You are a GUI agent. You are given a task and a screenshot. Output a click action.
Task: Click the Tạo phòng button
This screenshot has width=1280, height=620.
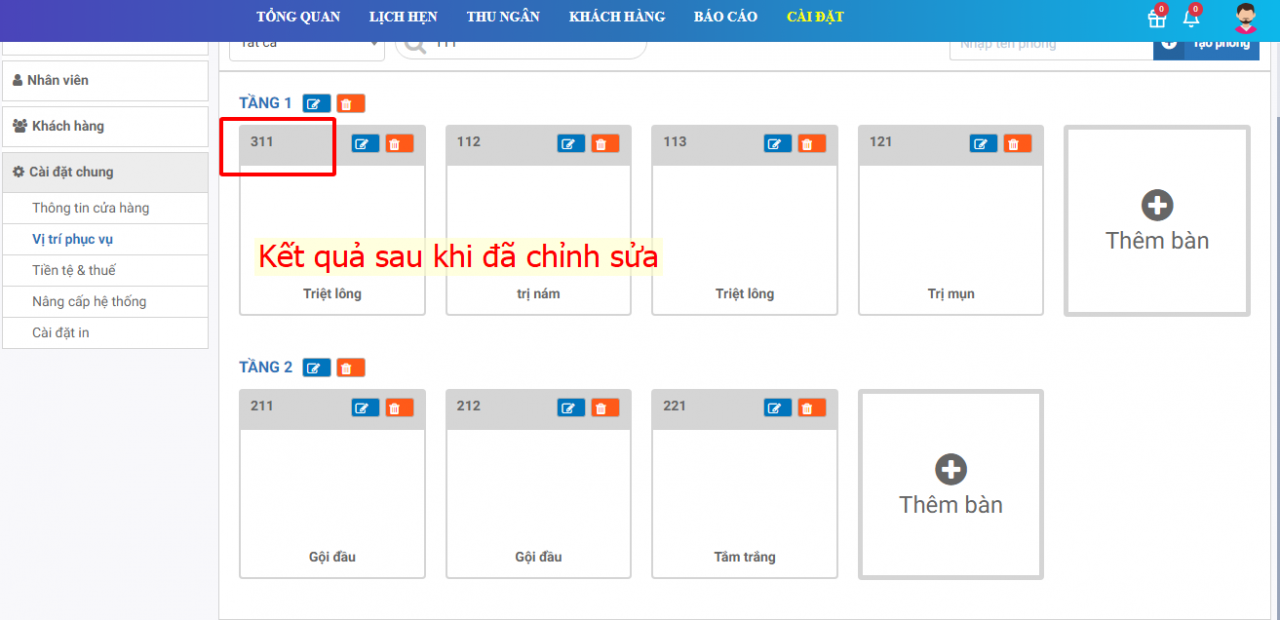(1206, 45)
